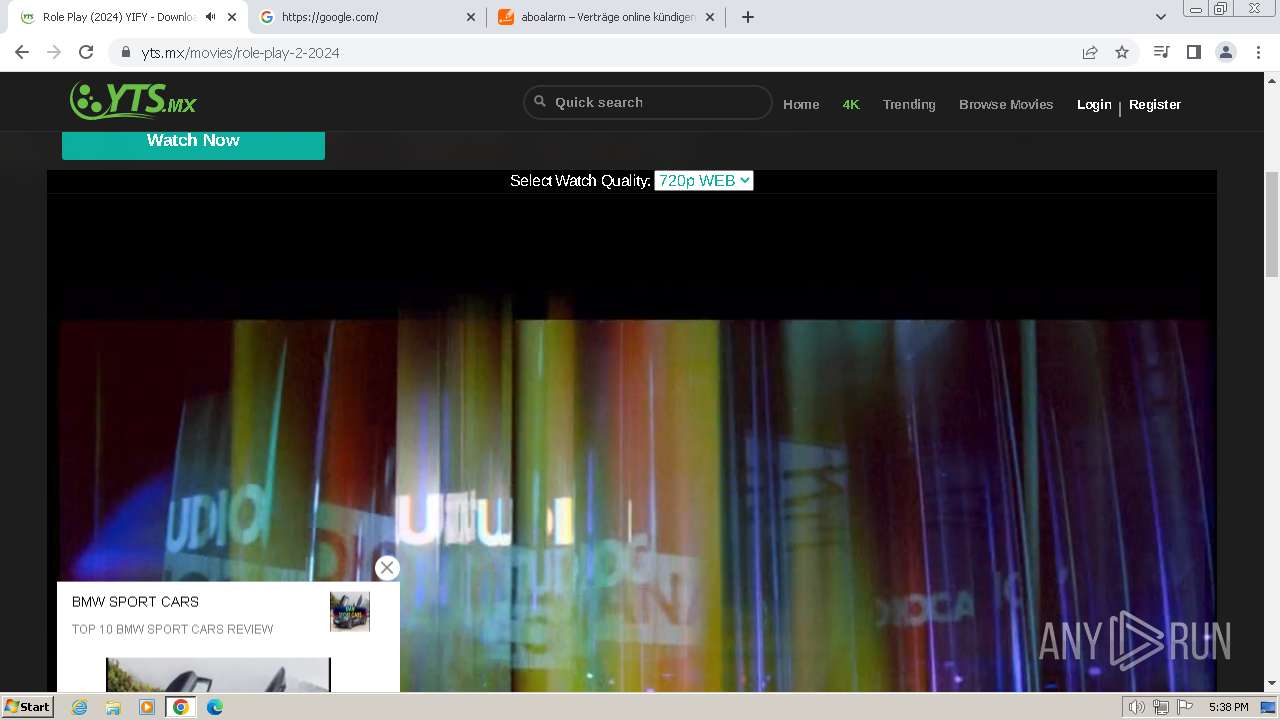Open Windows Media Player from taskbar
Viewport: 1280px width, 720px height.
click(x=147, y=707)
